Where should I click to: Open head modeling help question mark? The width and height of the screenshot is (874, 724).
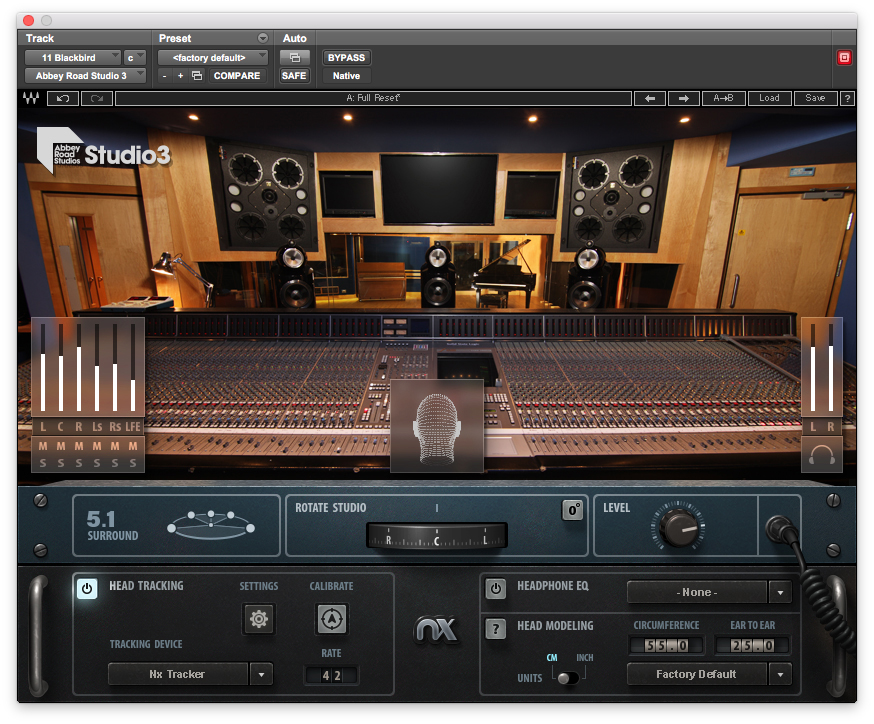pyautogui.click(x=495, y=628)
